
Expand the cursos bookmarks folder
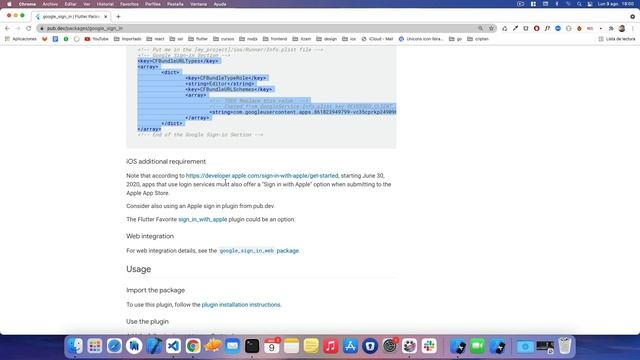(x=224, y=39)
